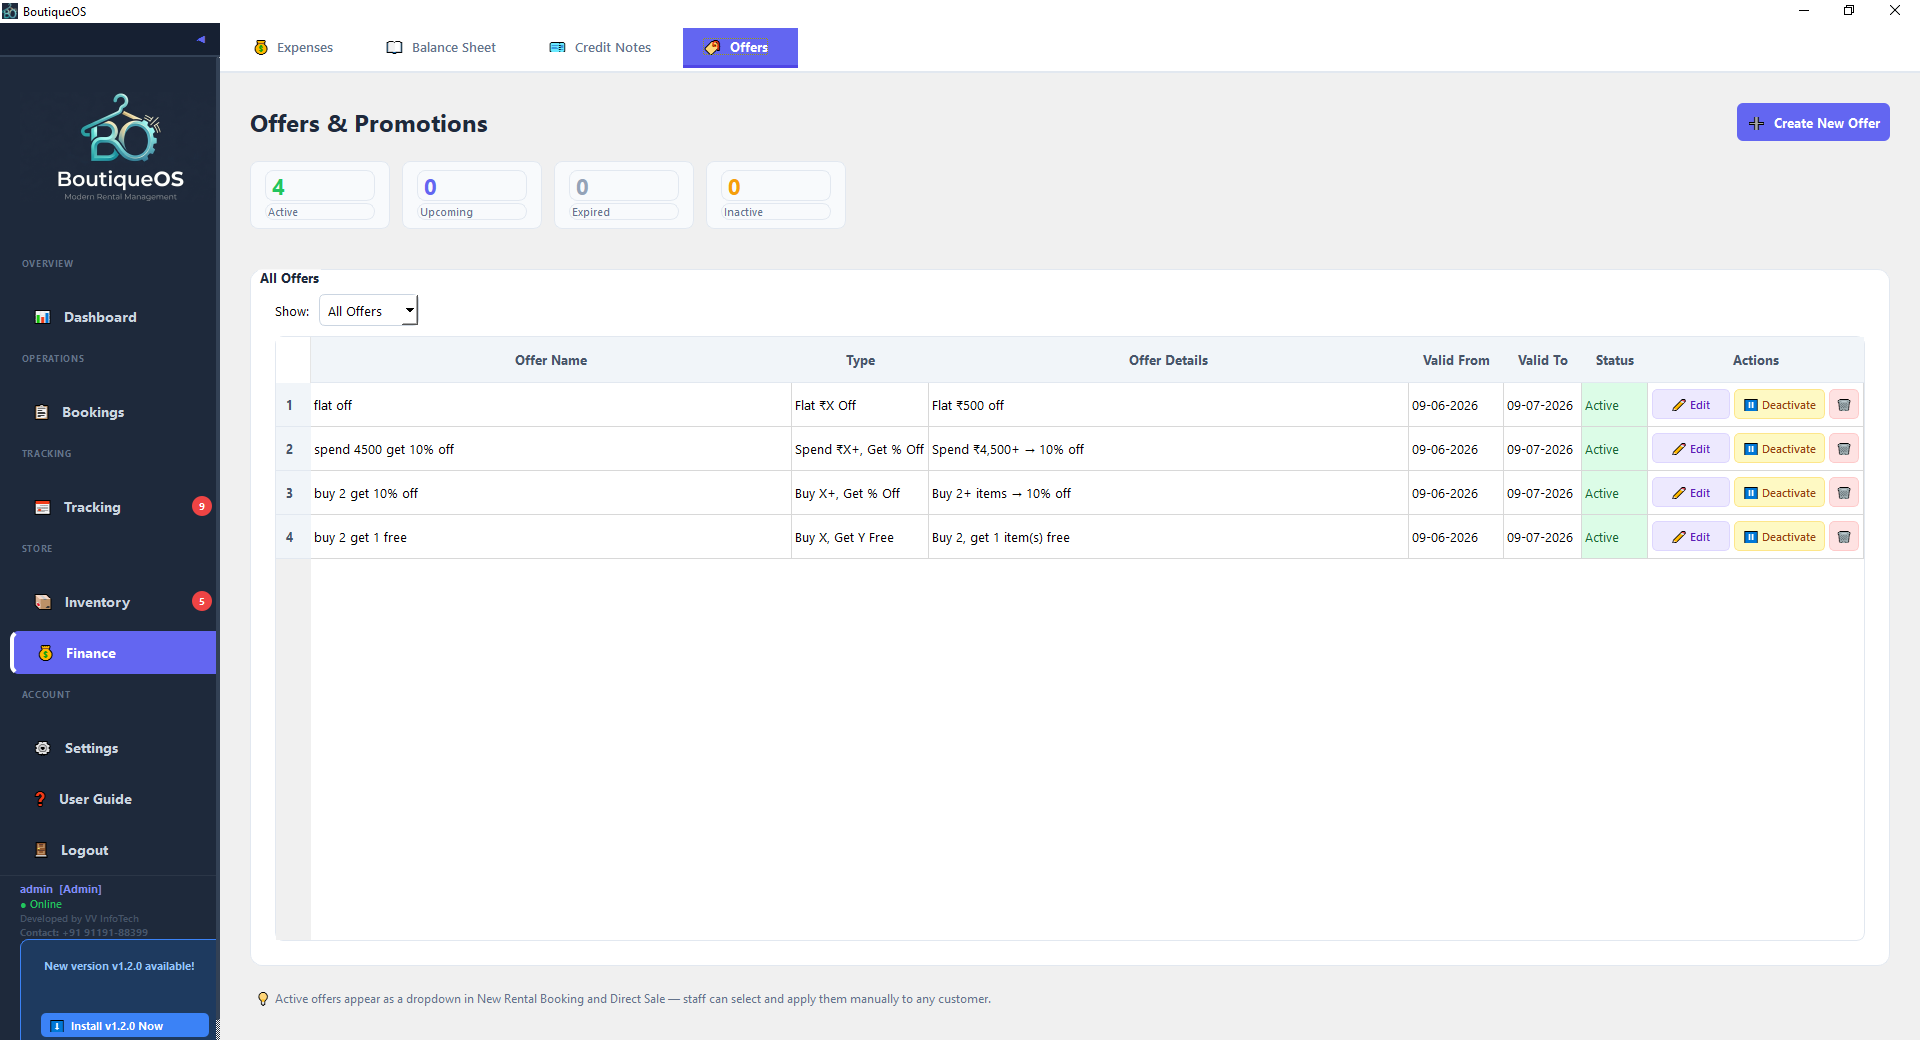
Task: Switch to the Balance Sheet tab
Action: pyautogui.click(x=441, y=47)
